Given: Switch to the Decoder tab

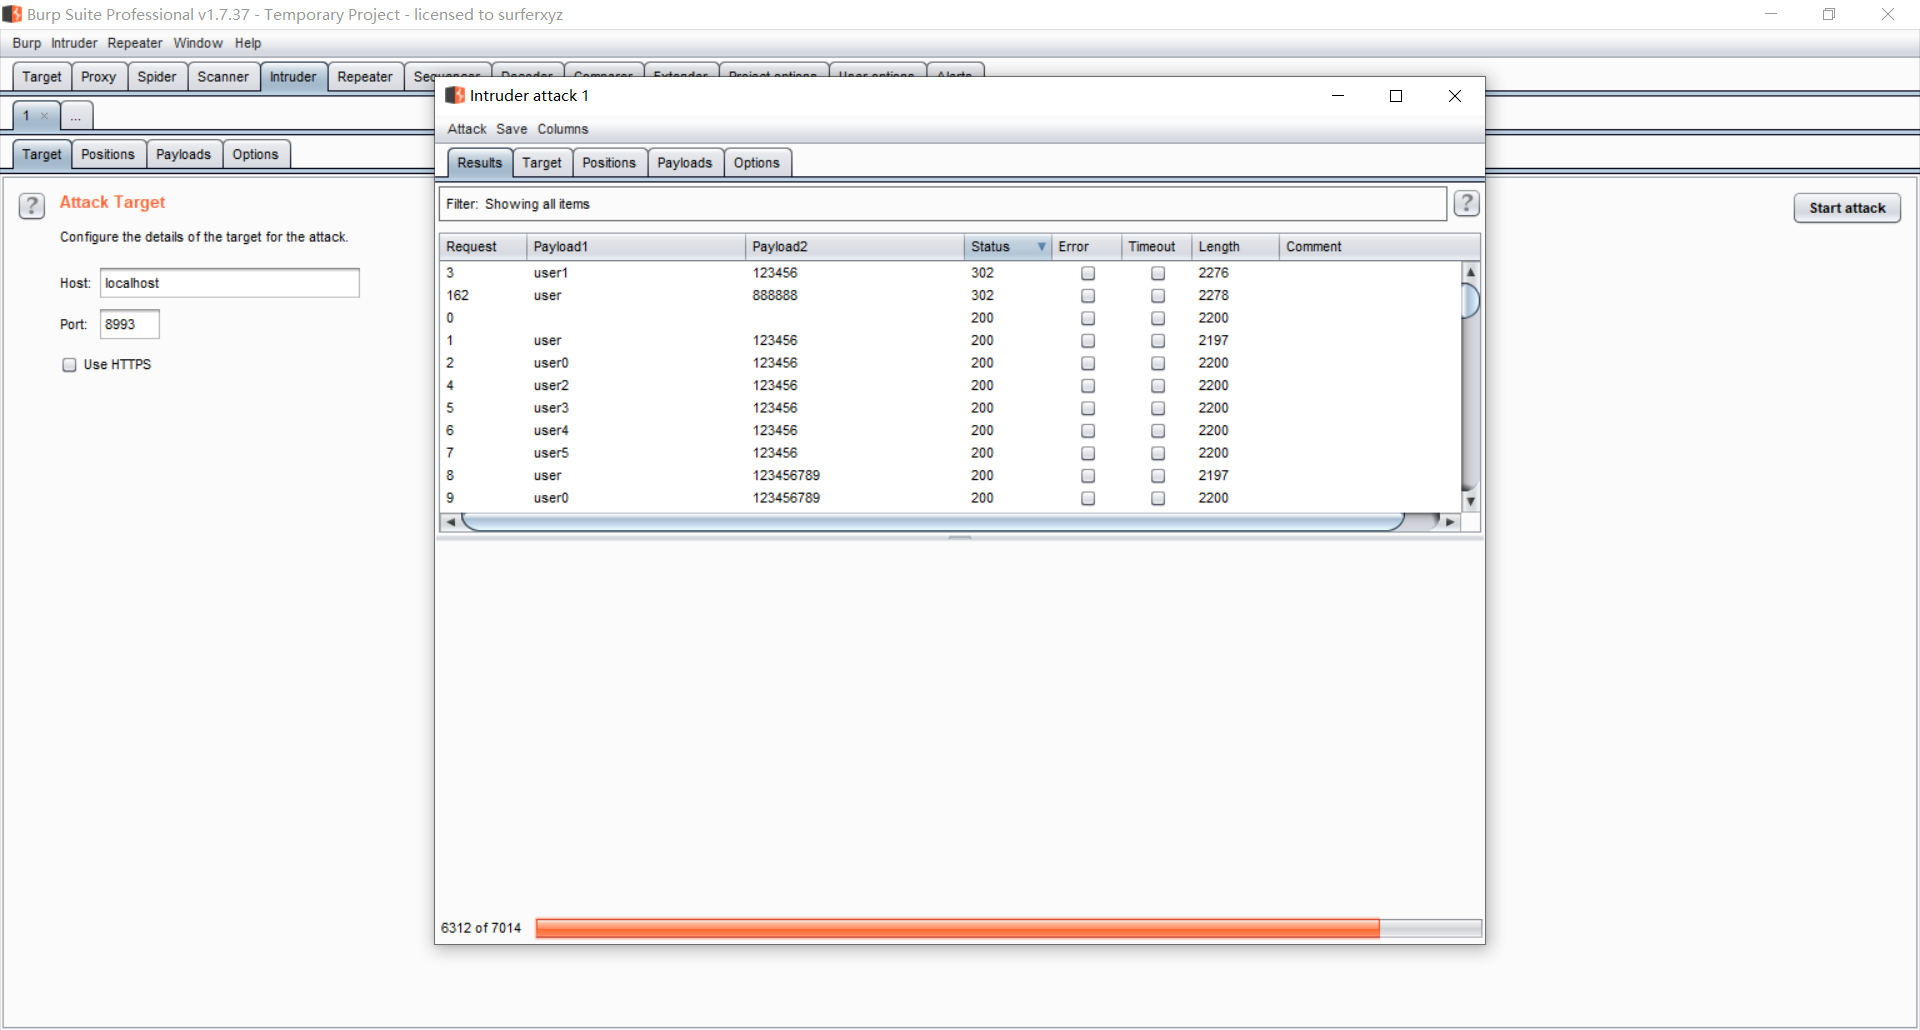Looking at the screenshot, I should pyautogui.click(x=526, y=74).
